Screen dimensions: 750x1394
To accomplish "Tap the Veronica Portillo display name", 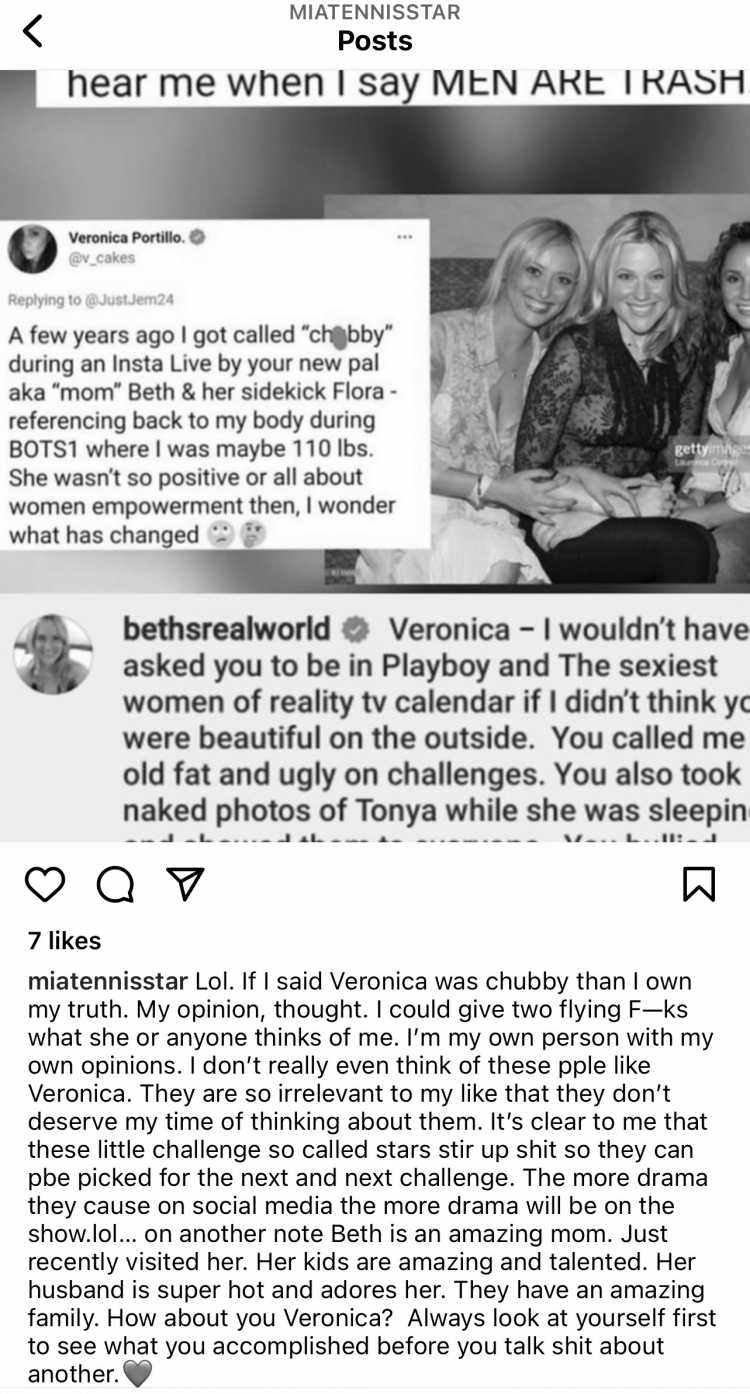I will [x=127, y=237].
